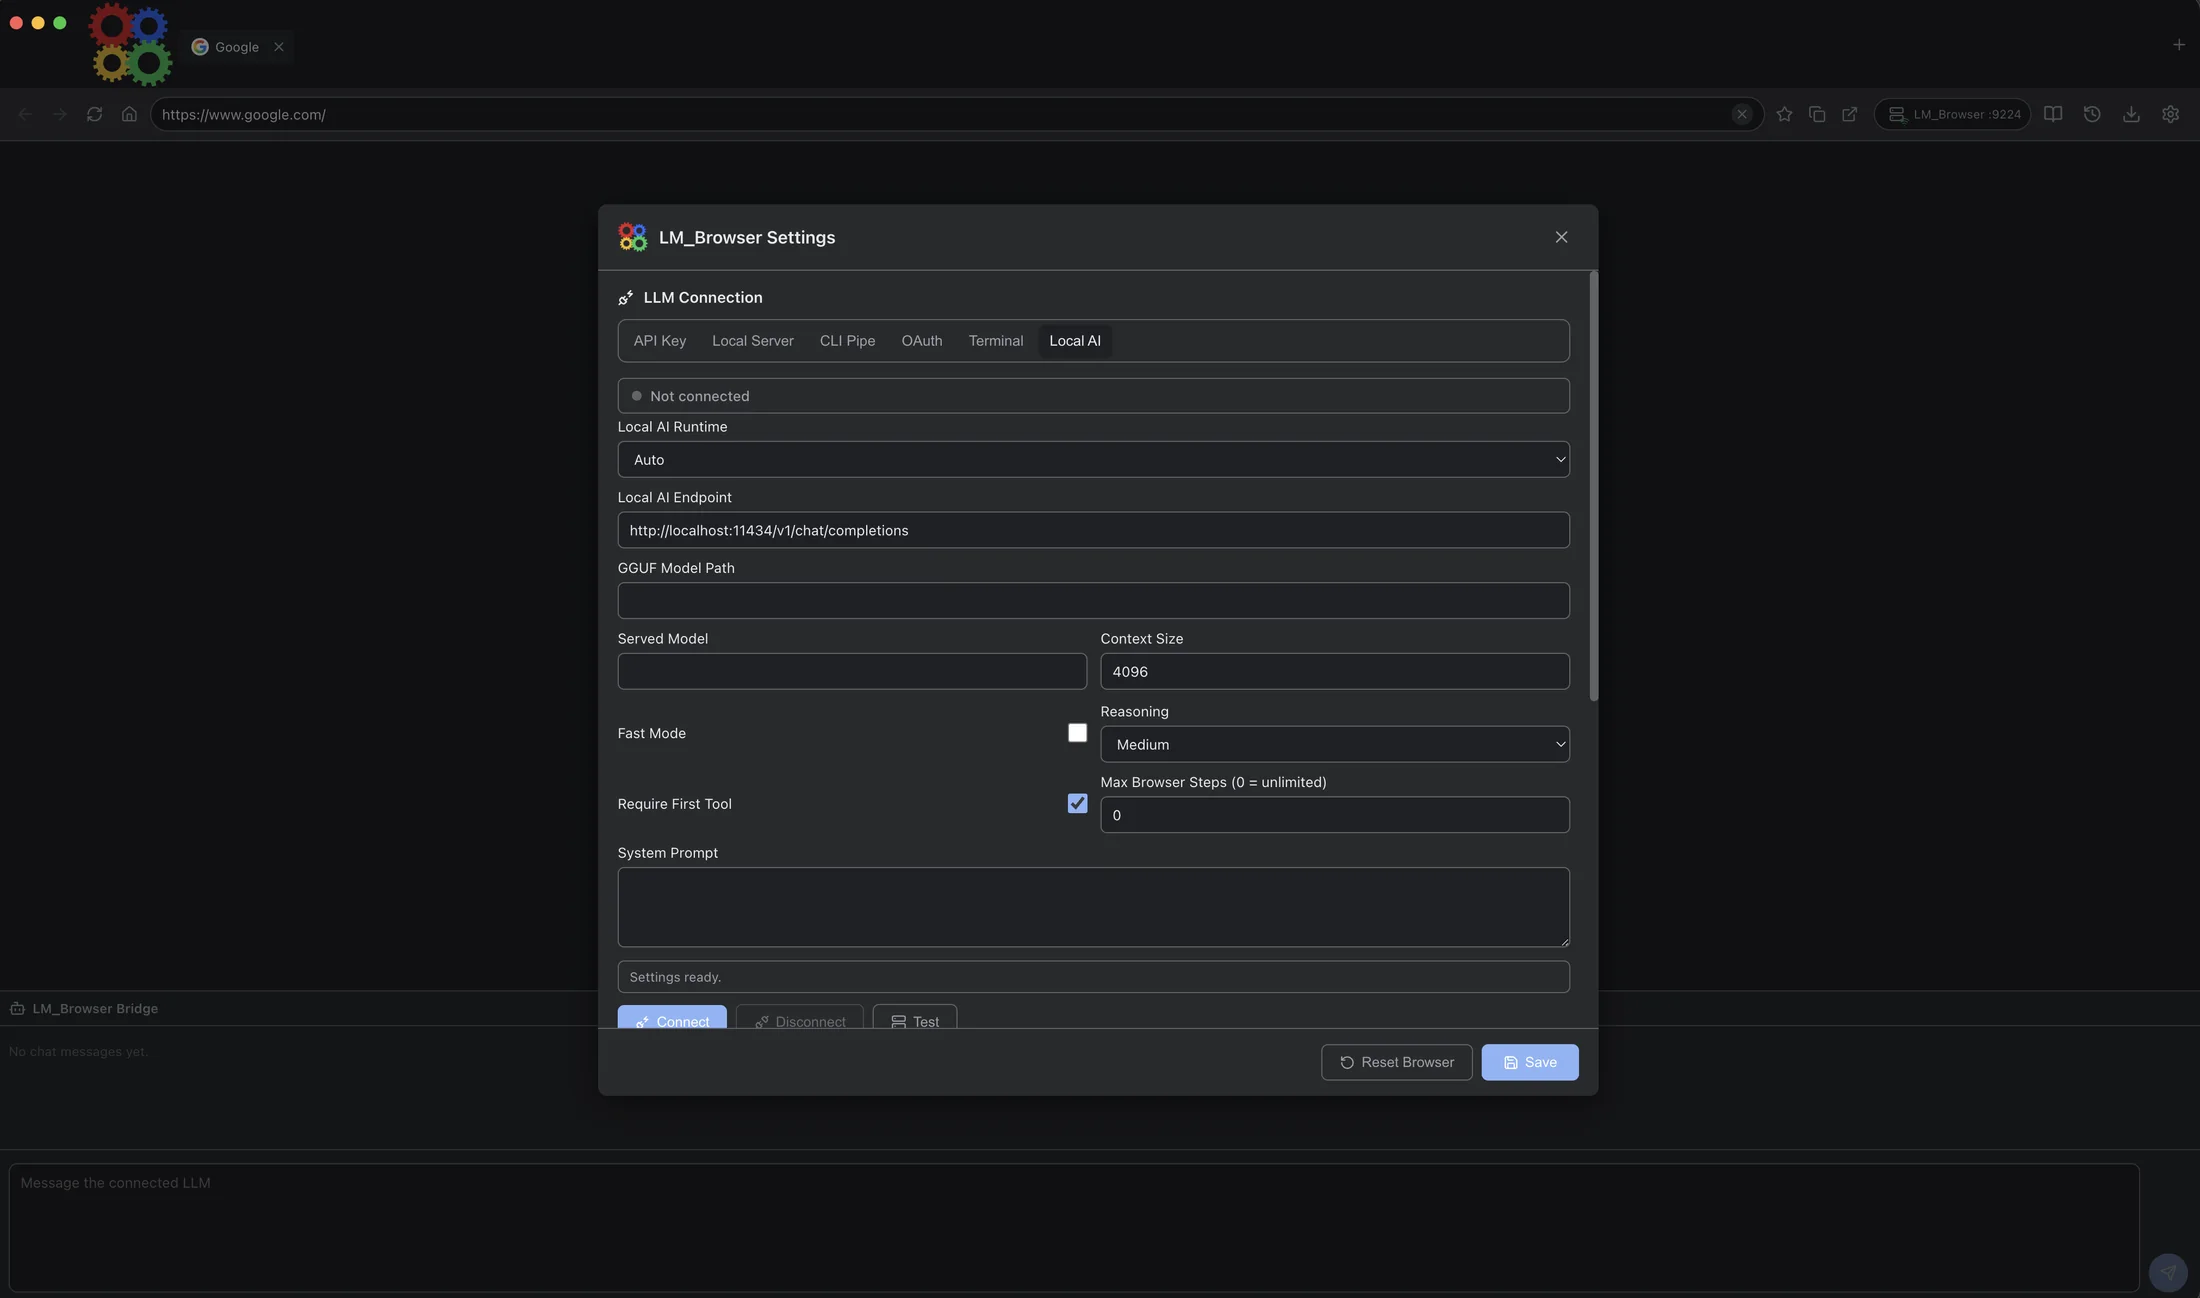Click the Not connected status bar
Image resolution: width=2200 pixels, height=1298 pixels.
coord(1093,396)
